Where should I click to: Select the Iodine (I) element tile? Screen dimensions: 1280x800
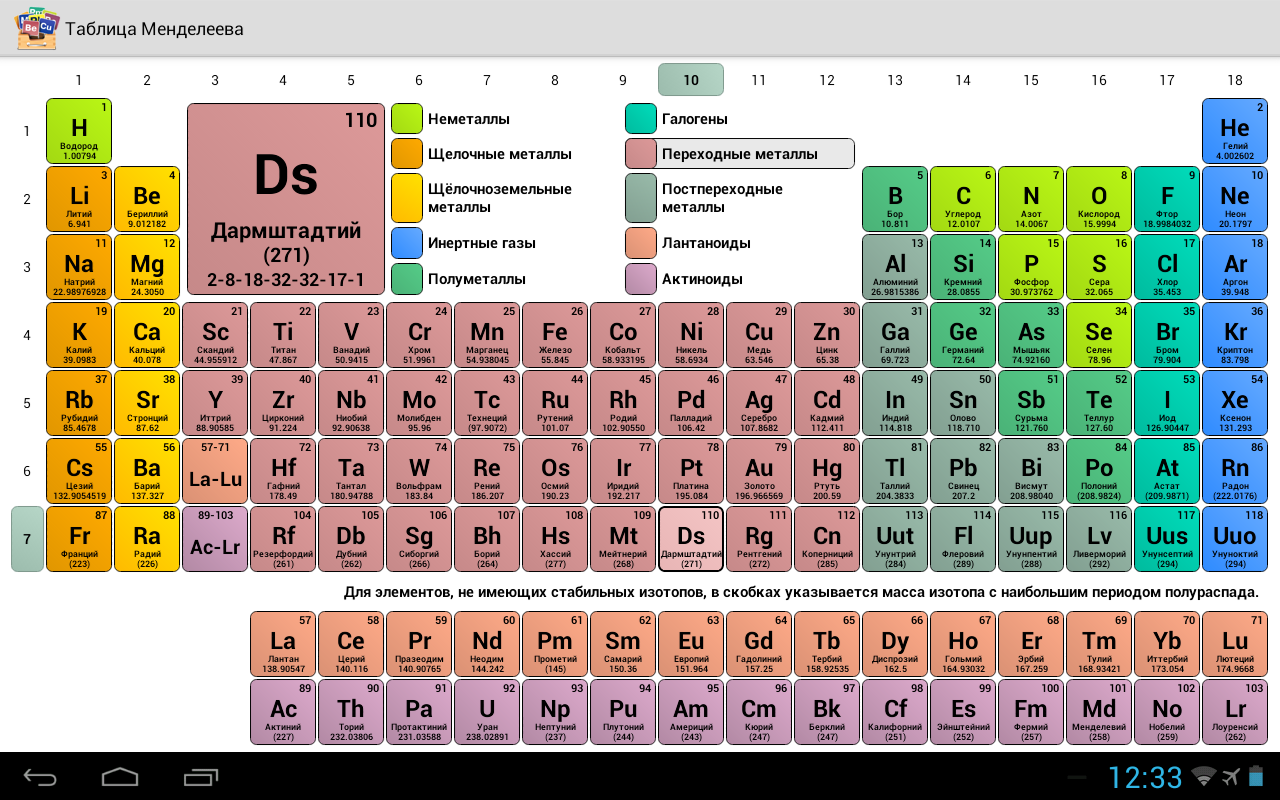point(1167,403)
